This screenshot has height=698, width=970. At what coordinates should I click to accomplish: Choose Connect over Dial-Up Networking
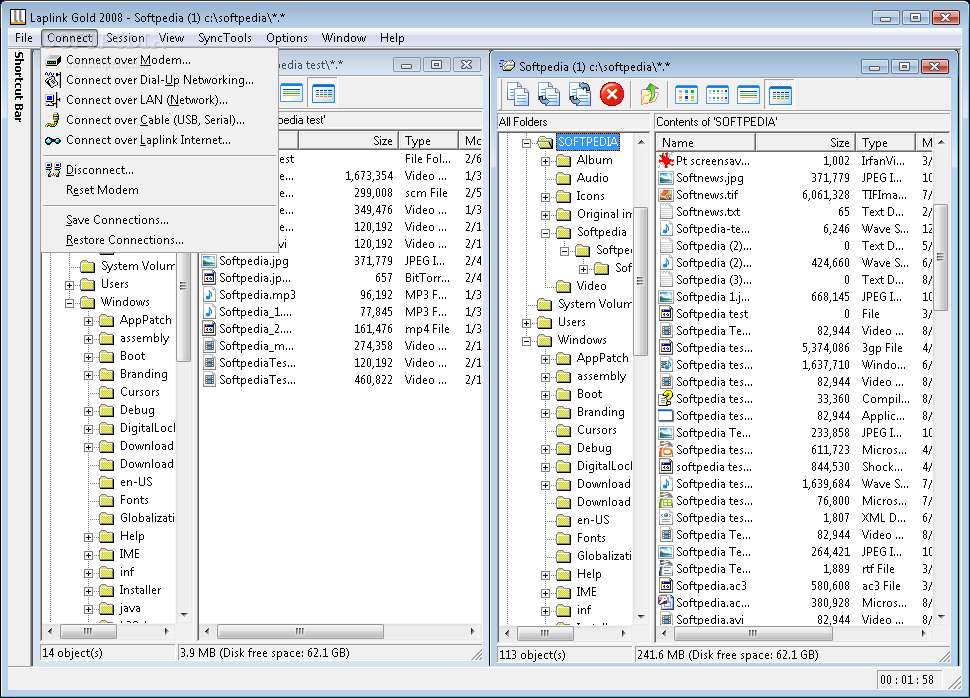click(160, 80)
